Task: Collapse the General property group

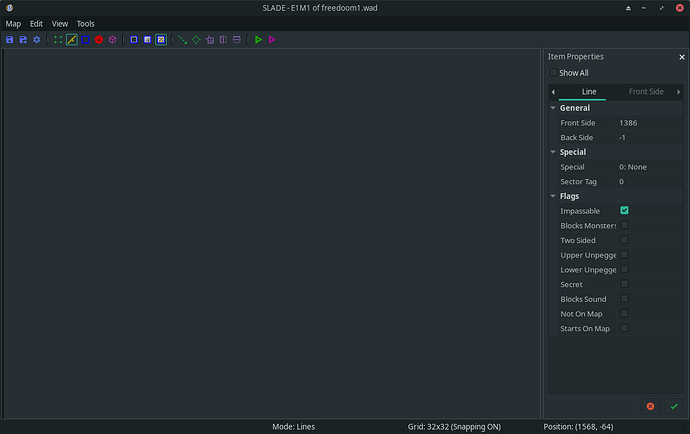Action: coord(552,108)
